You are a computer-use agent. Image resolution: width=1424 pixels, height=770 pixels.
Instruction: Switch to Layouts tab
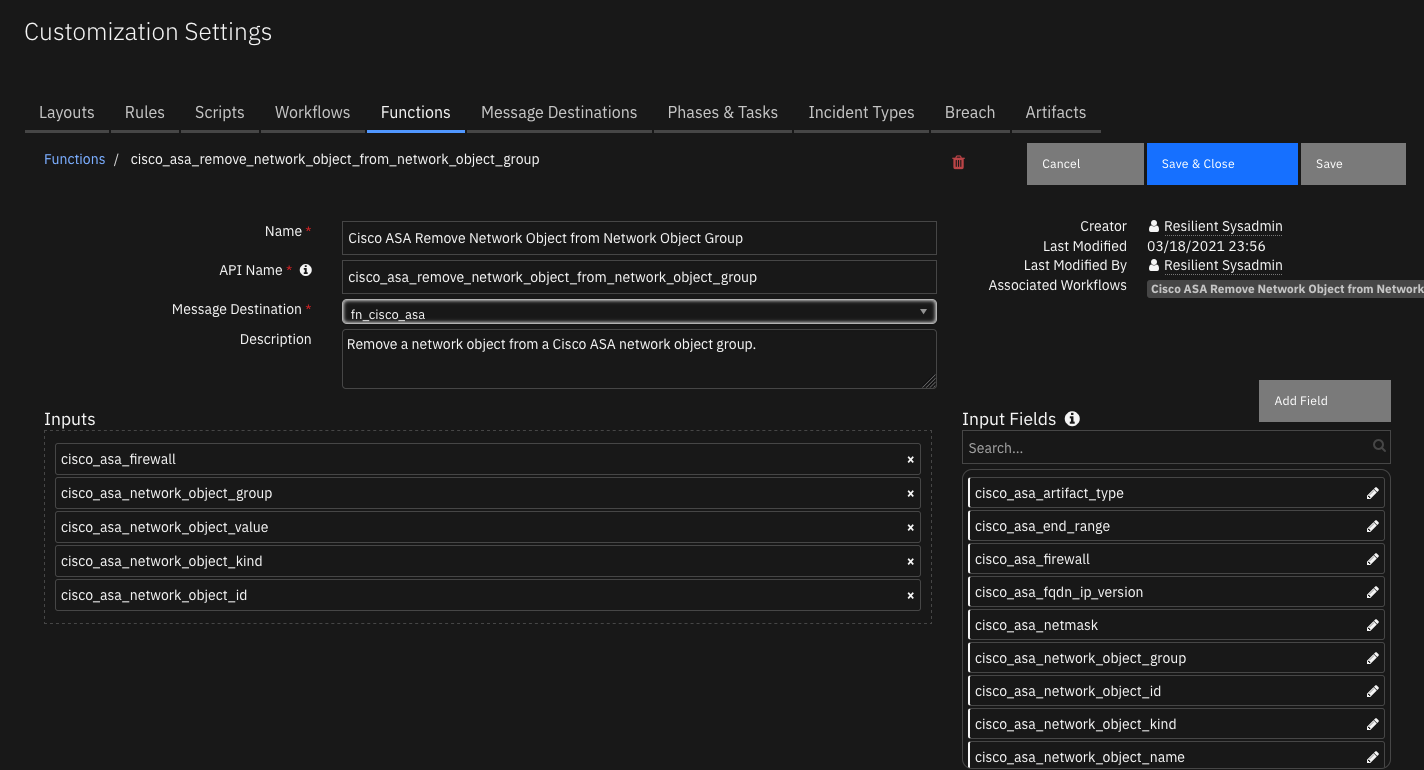point(67,112)
